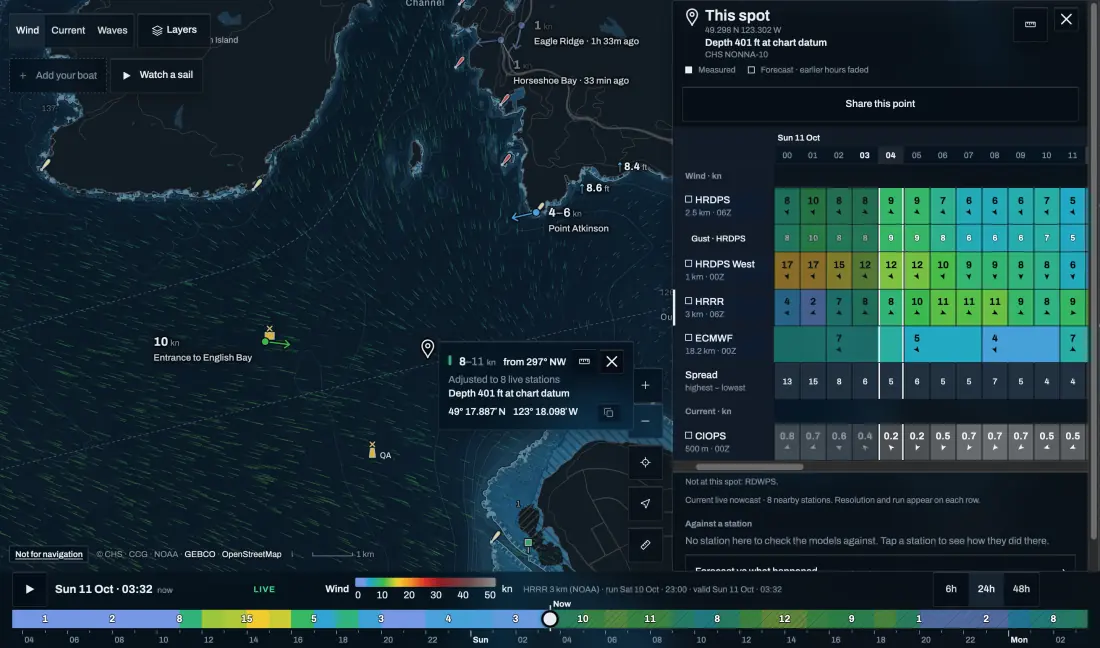Play the forecast timeline animation
Viewport: 1100px width, 648px height.
[29, 589]
